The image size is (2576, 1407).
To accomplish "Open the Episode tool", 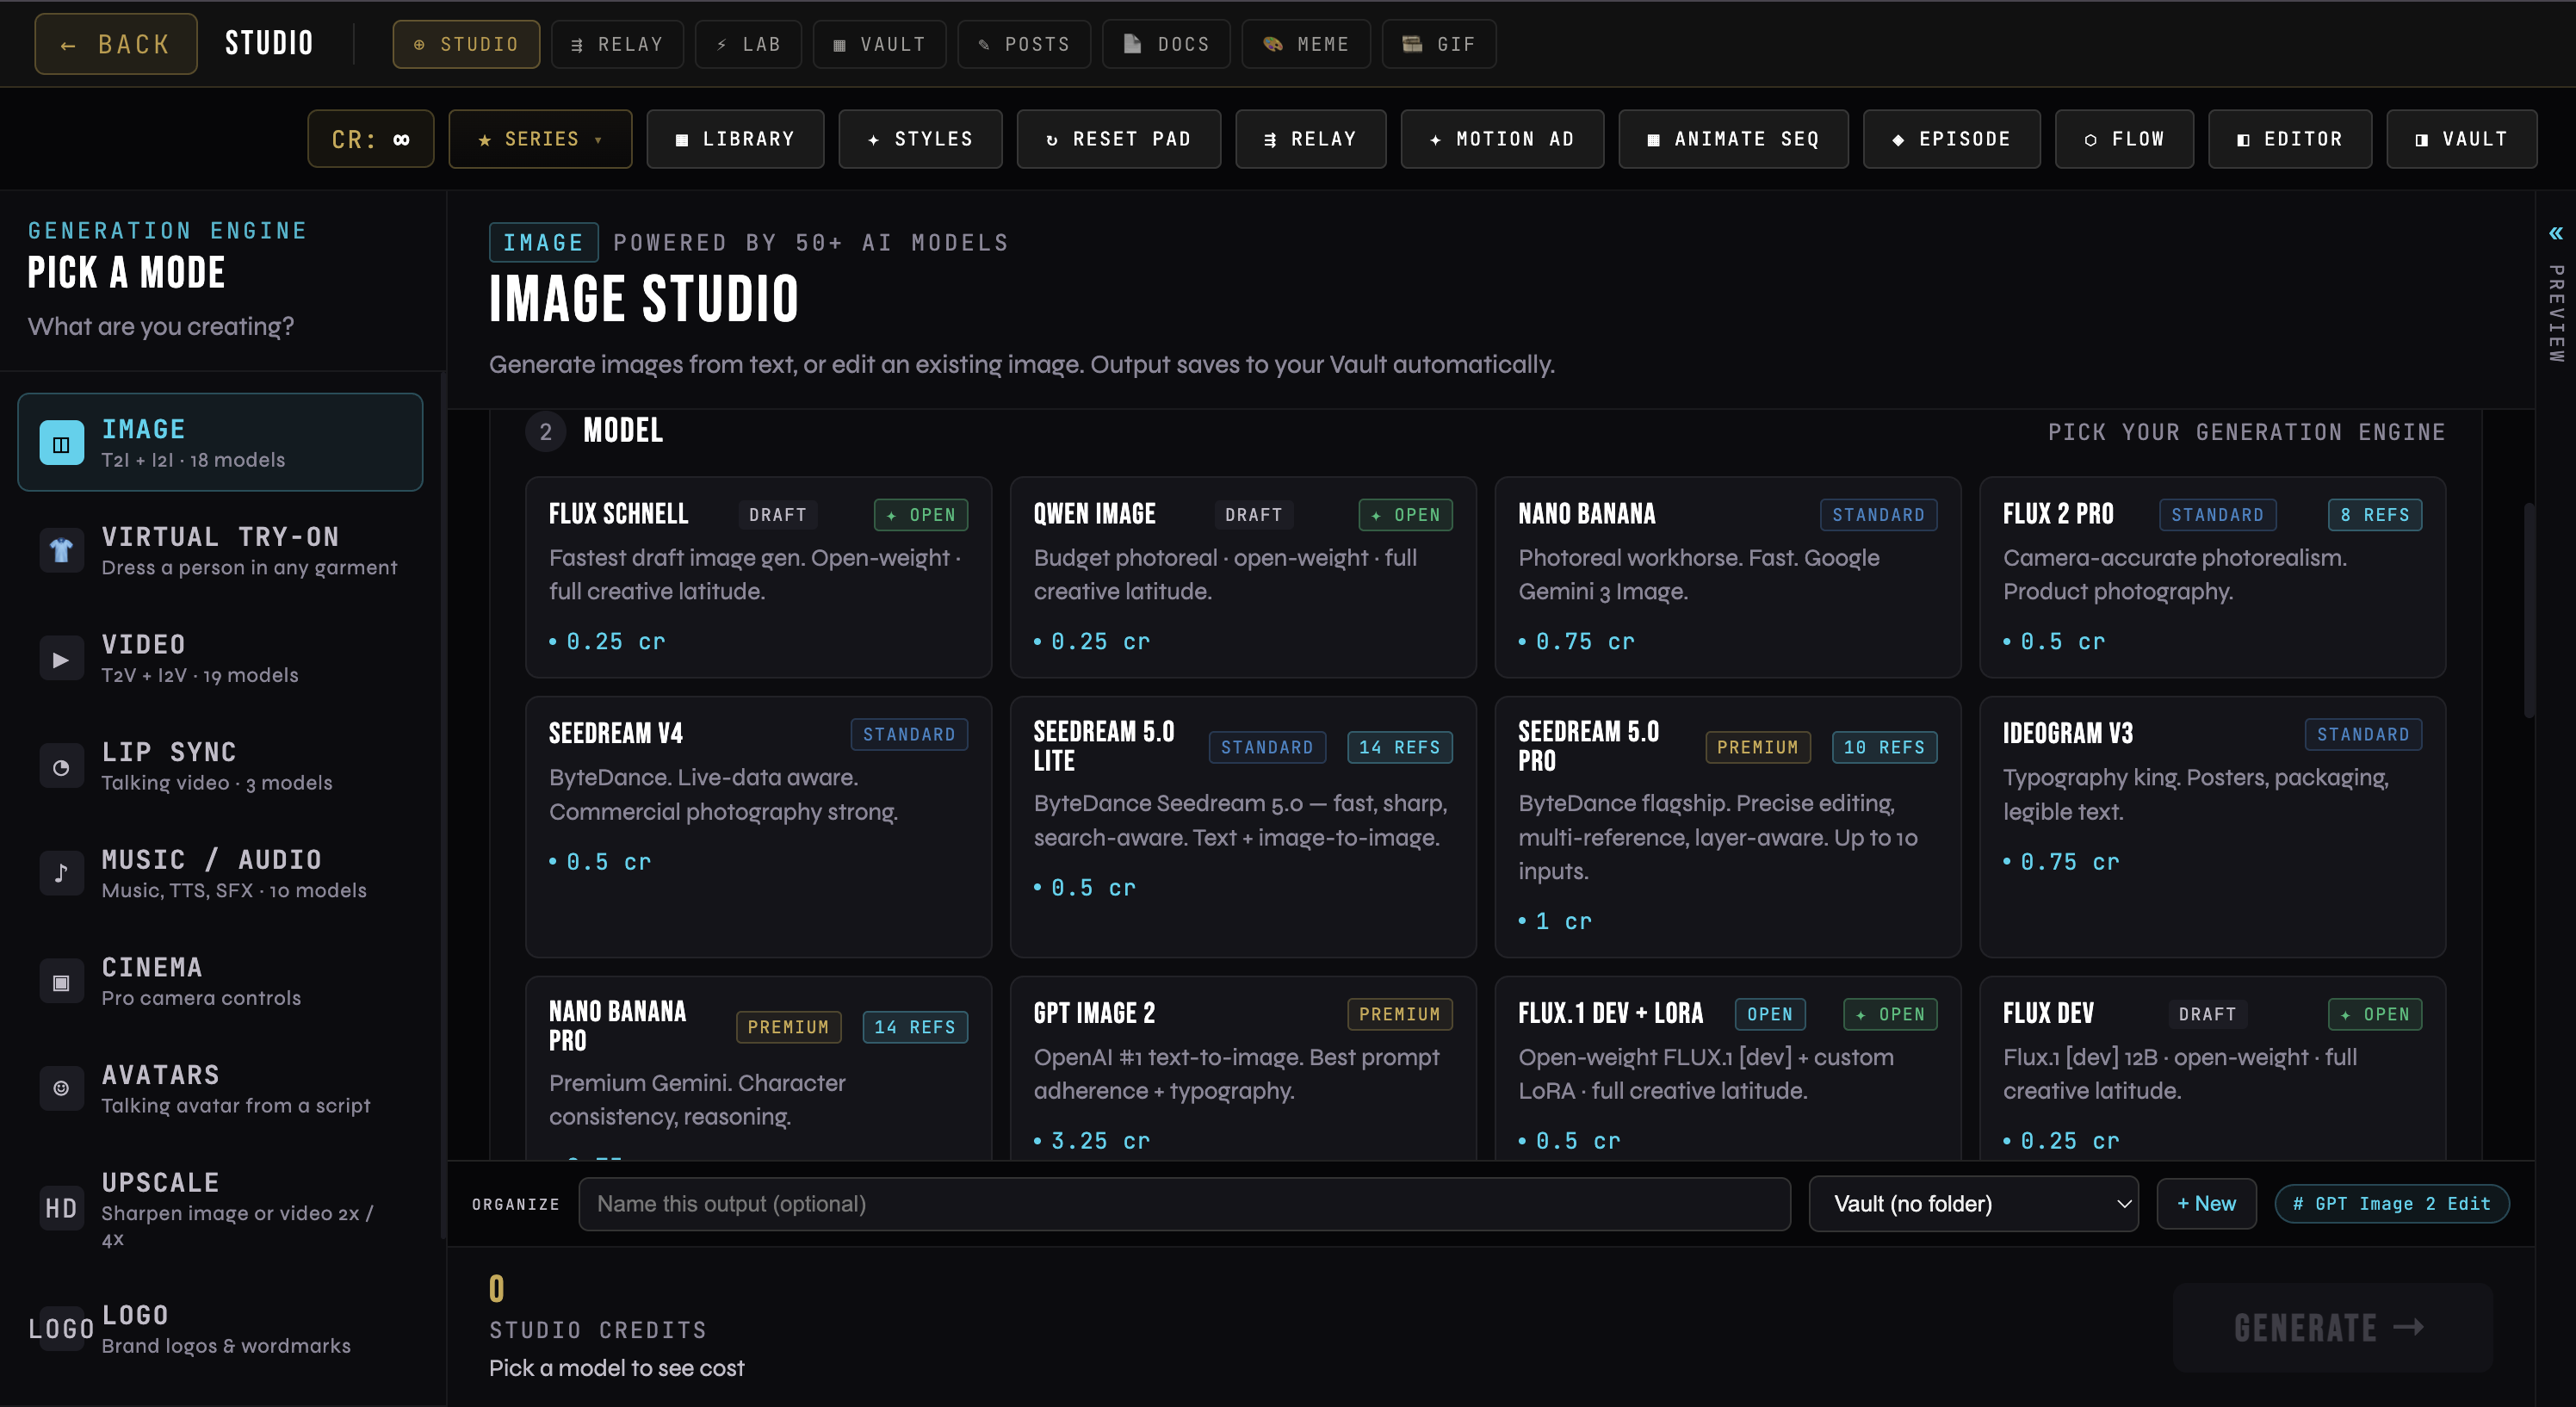I will pyautogui.click(x=1951, y=139).
